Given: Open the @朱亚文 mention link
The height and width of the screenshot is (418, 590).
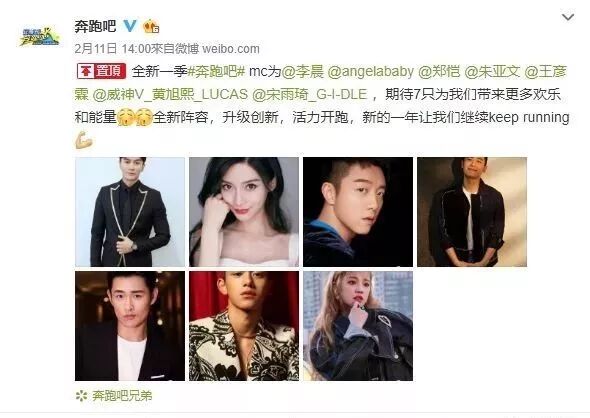Looking at the screenshot, I should tap(492, 71).
